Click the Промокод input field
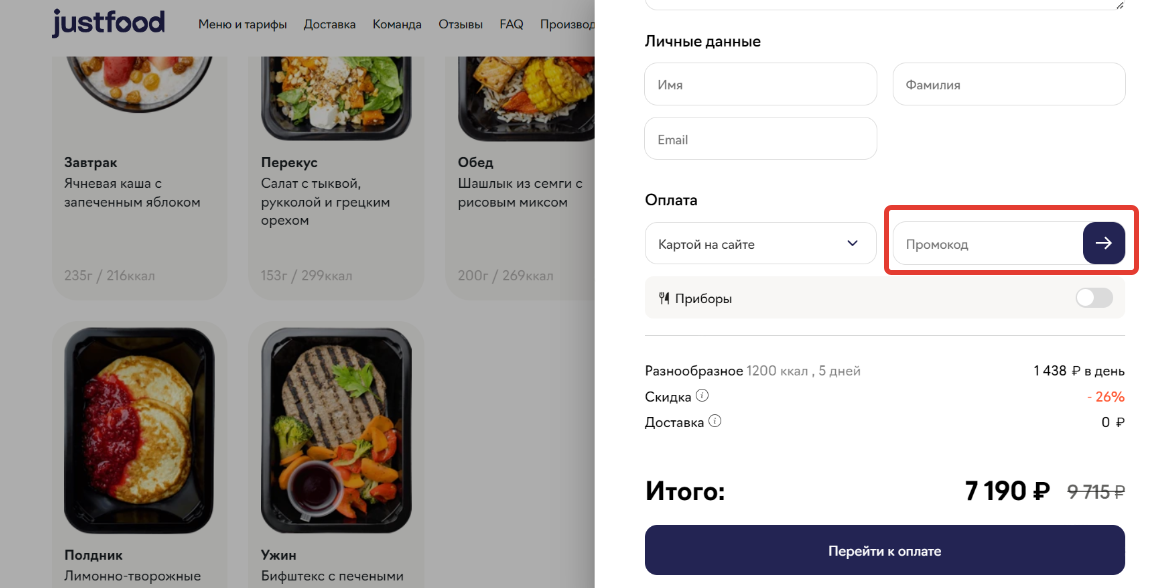Screen dimensions: 1160x588 point(988,243)
